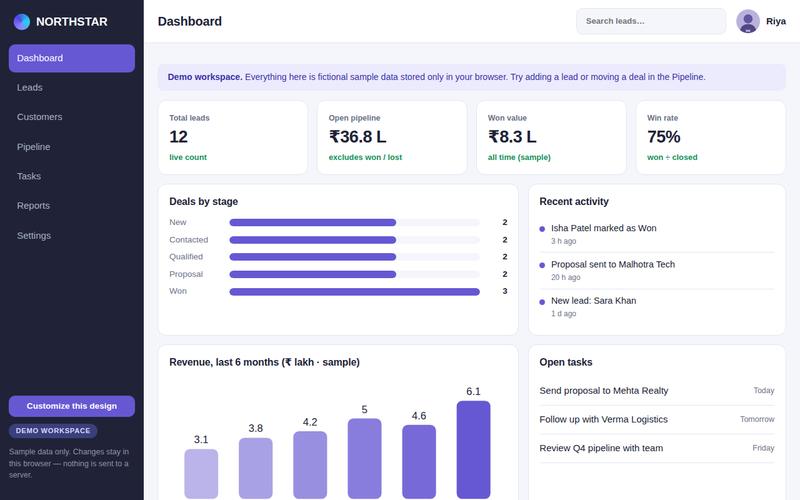Click the New stage progress bar

pyautogui.click(x=355, y=222)
